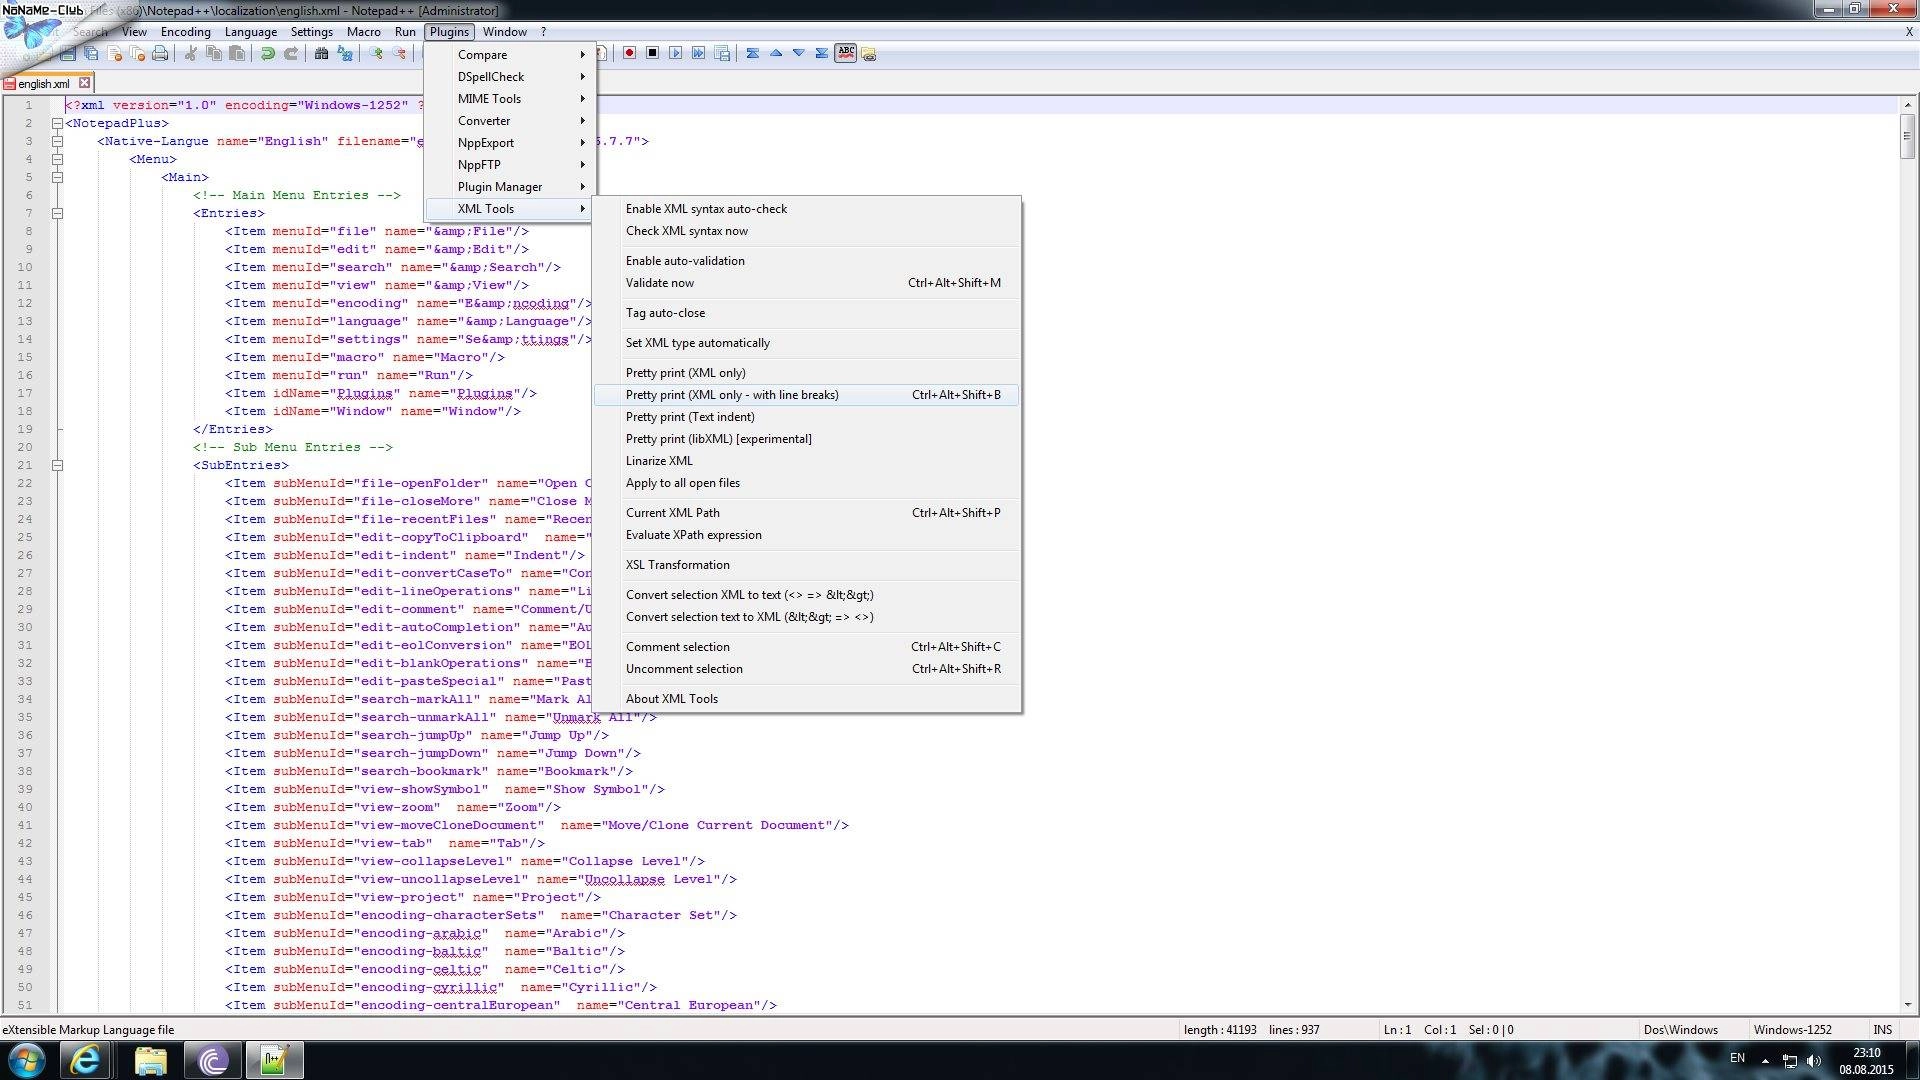This screenshot has height=1080, width=1920.
Task: Click the Paste toolbar icon
Action: [236, 53]
